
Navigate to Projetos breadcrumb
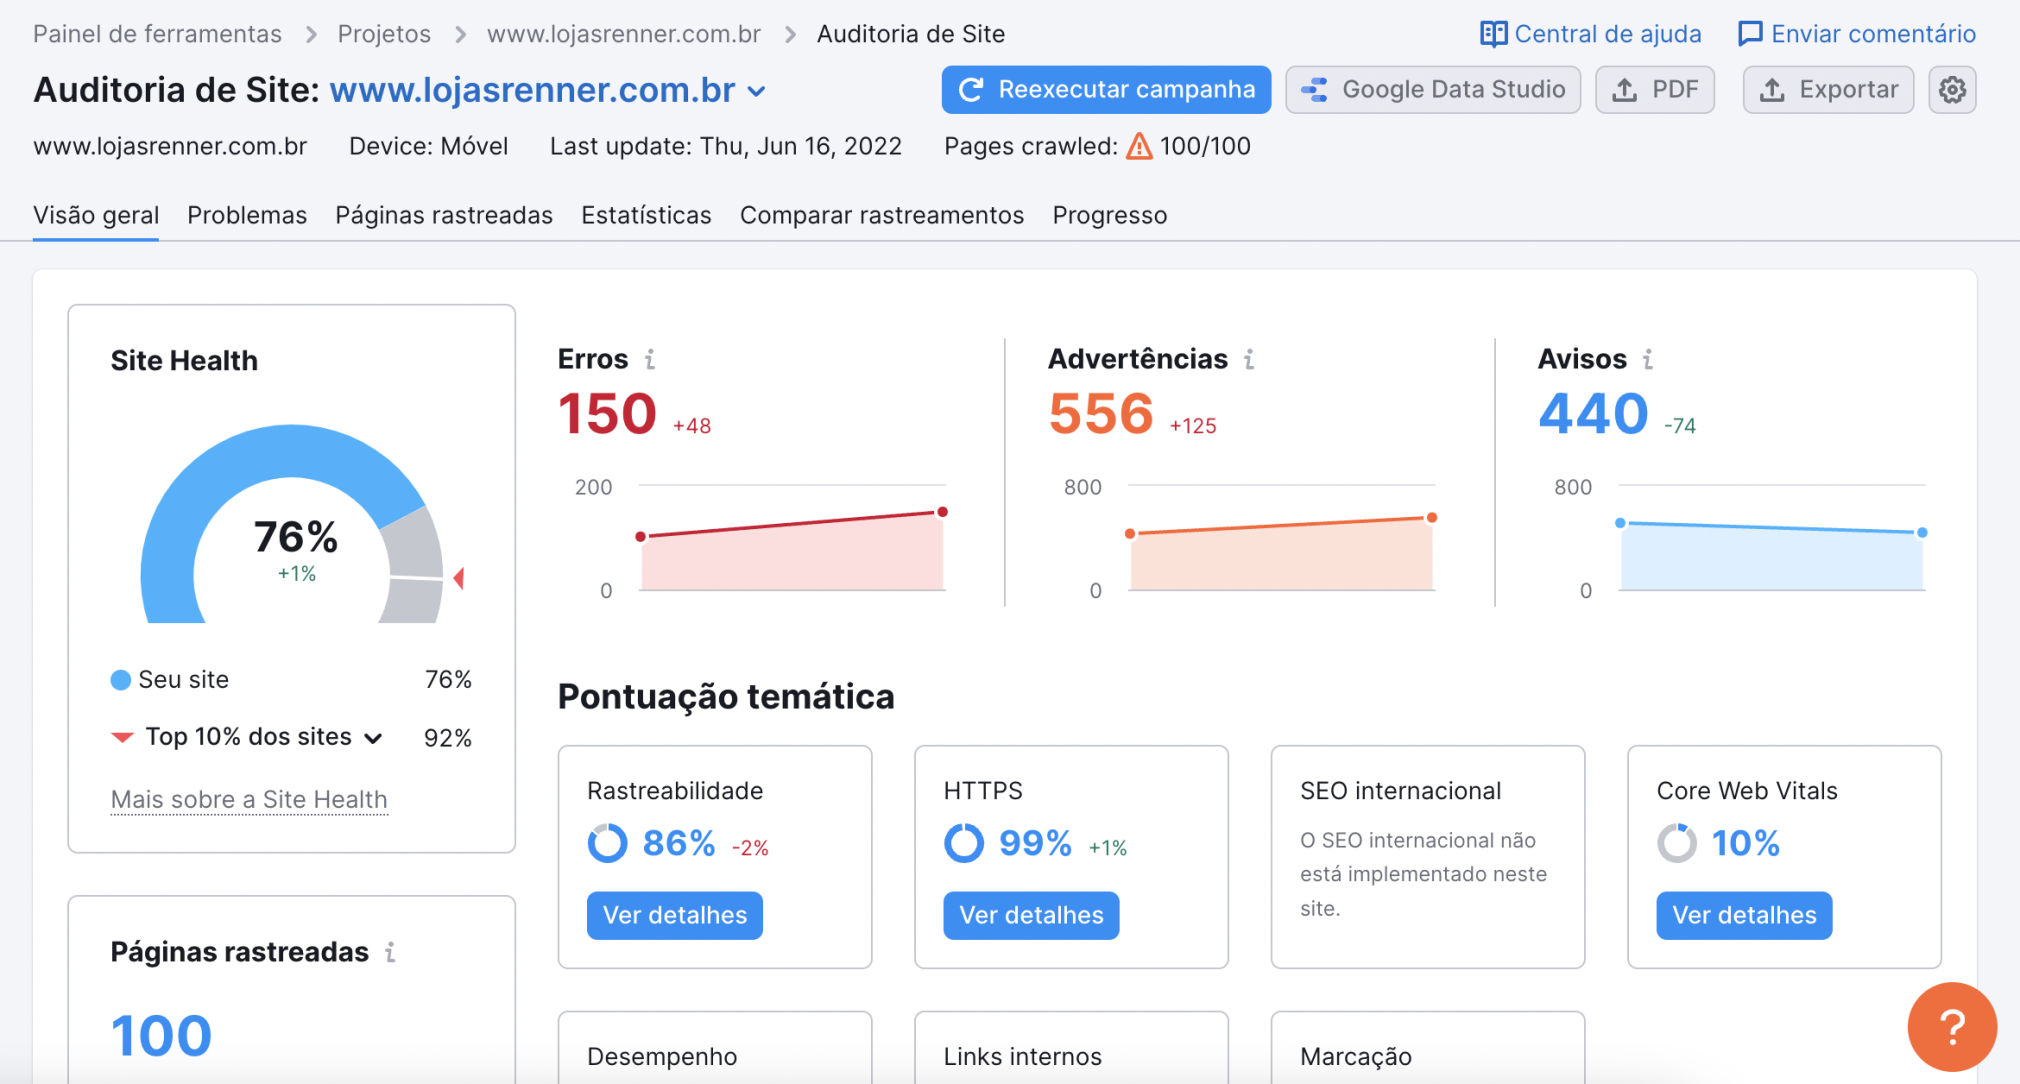point(384,33)
